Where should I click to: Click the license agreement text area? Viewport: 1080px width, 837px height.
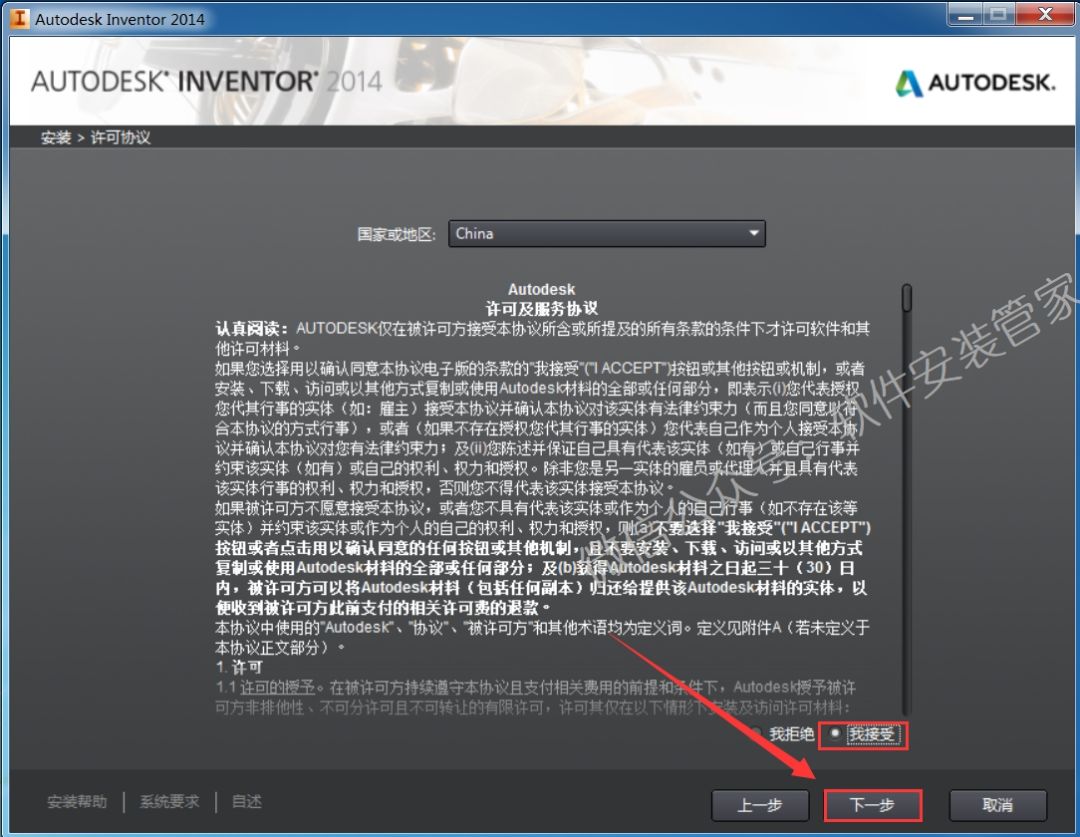point(540,480)
